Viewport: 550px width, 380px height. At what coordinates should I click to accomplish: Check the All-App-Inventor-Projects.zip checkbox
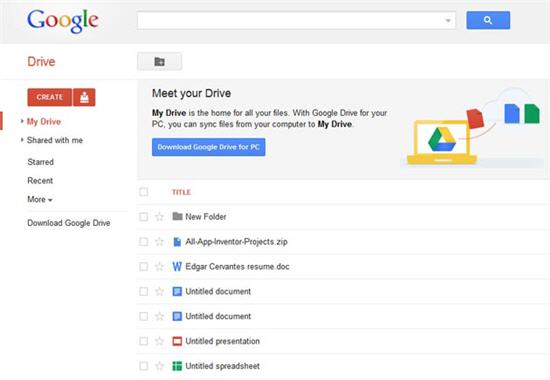pyautogui.click(x=143, y=242)
